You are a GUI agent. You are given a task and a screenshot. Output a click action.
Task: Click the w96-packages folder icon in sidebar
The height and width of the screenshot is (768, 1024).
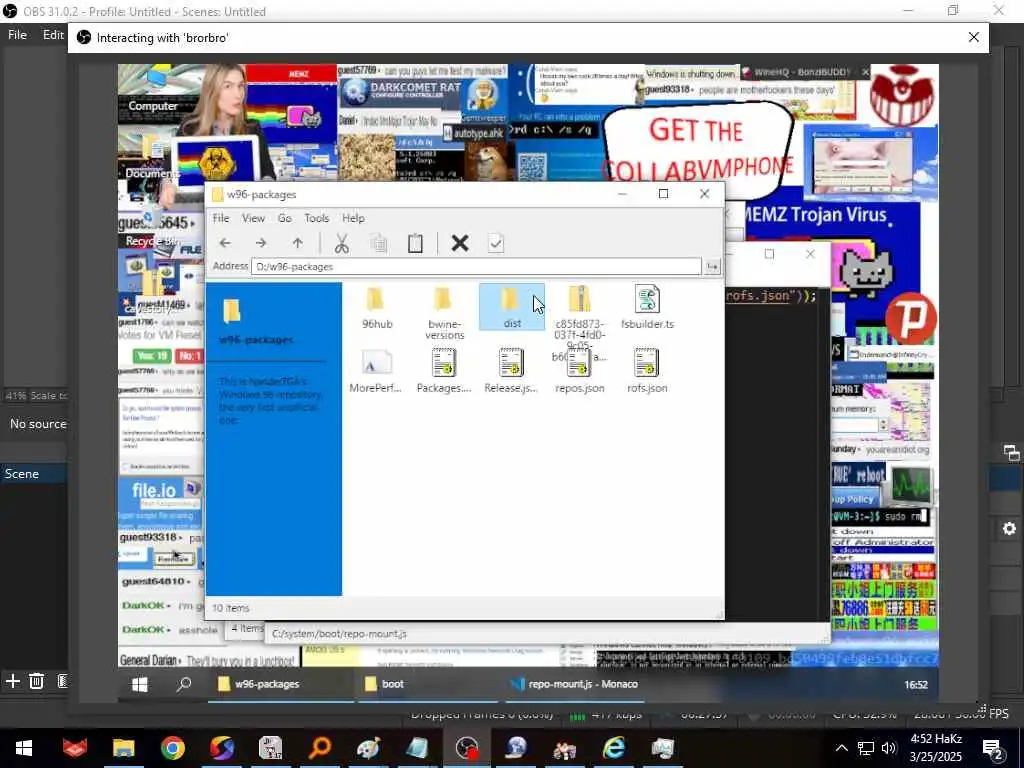(232, 312)
